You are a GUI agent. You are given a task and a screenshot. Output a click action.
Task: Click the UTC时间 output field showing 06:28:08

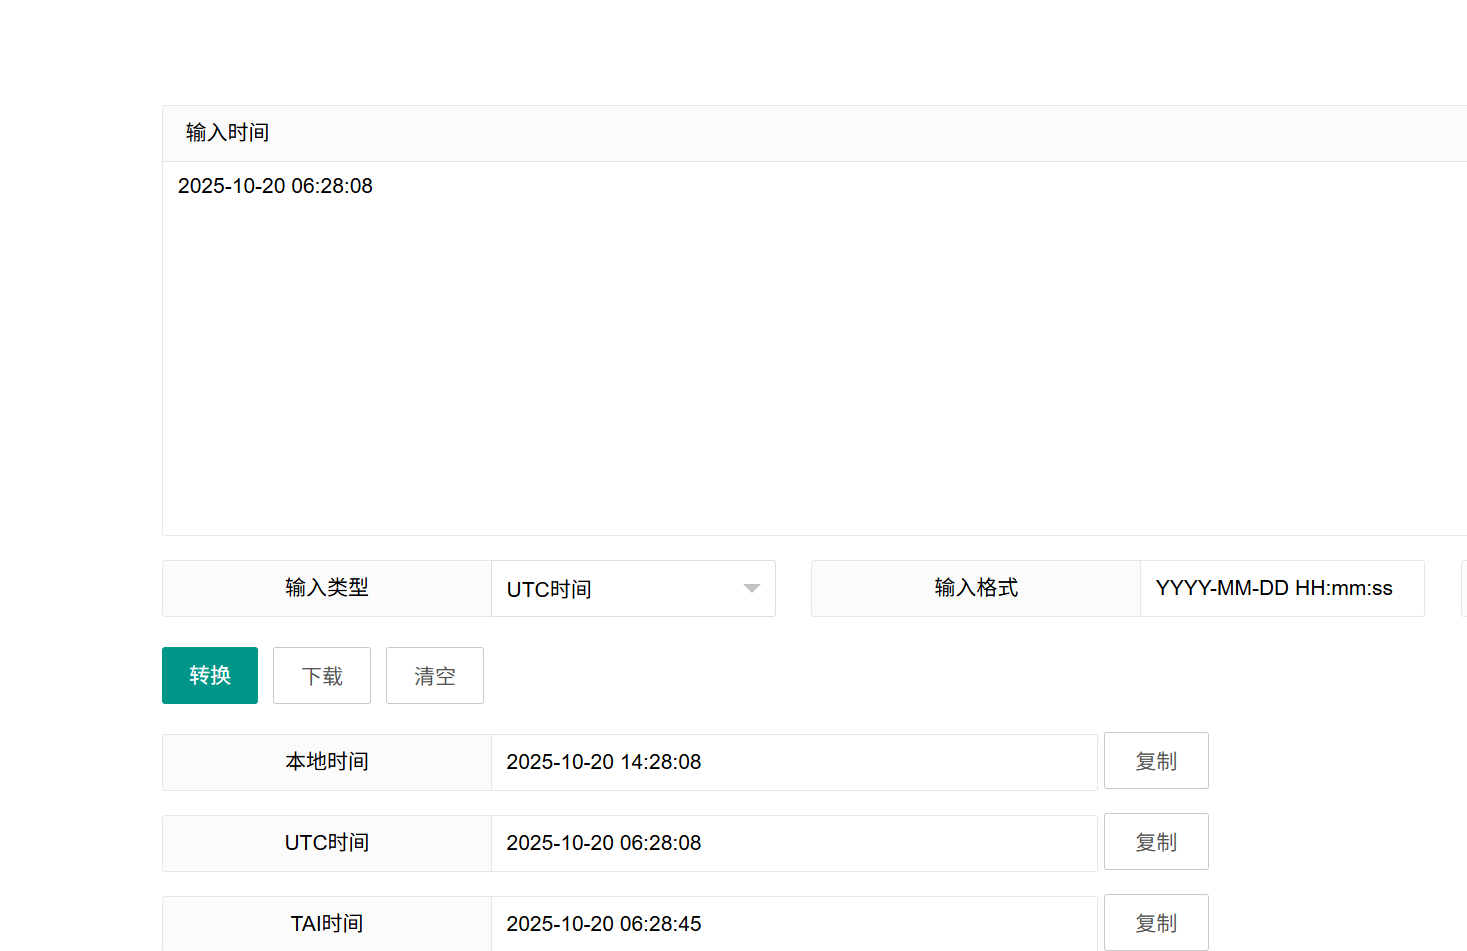click(794, 843)
